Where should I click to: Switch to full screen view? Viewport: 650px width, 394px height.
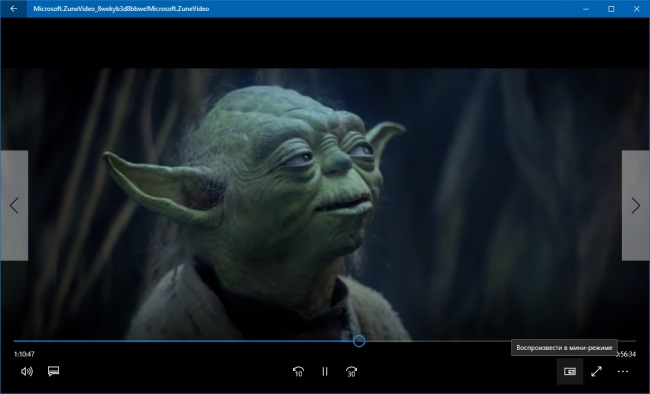point(596,372)
